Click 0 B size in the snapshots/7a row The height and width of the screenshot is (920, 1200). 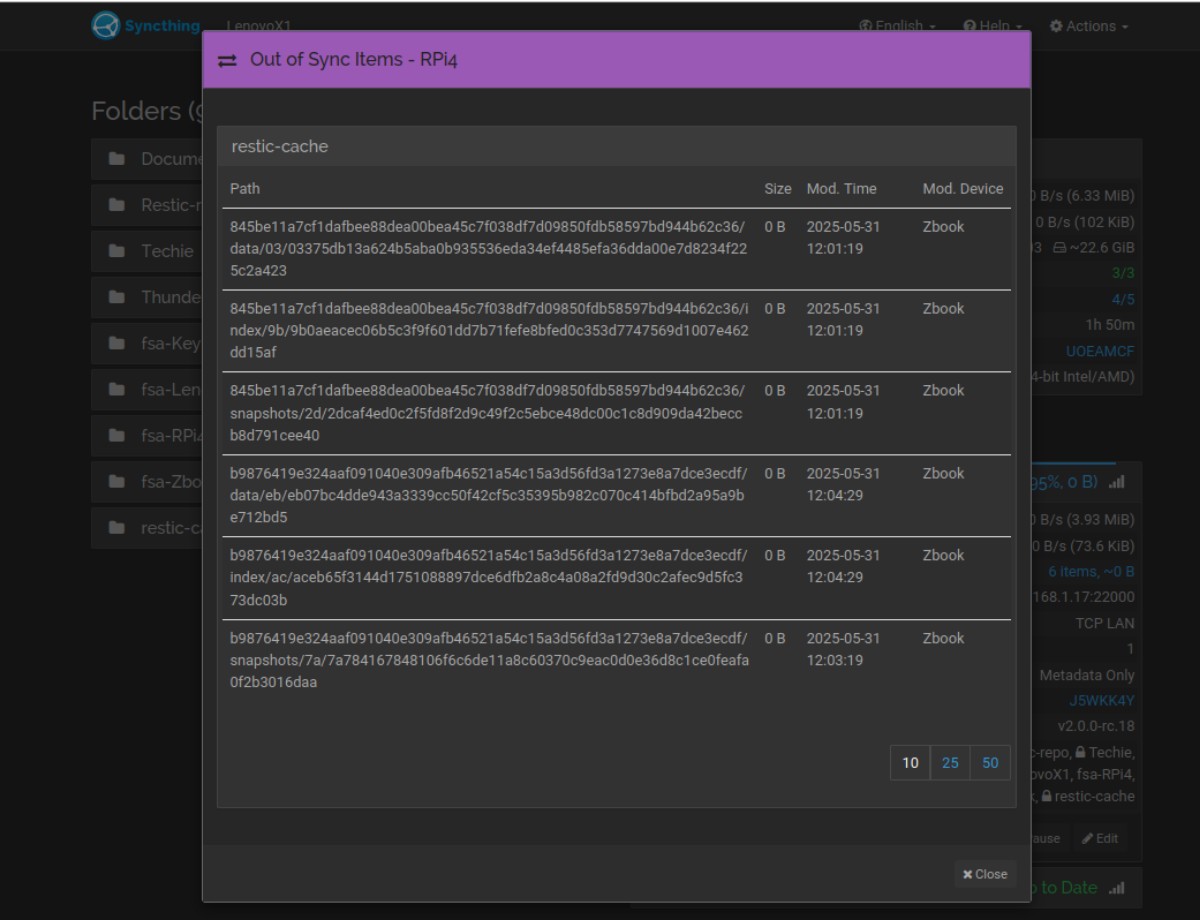pos(775,638)
